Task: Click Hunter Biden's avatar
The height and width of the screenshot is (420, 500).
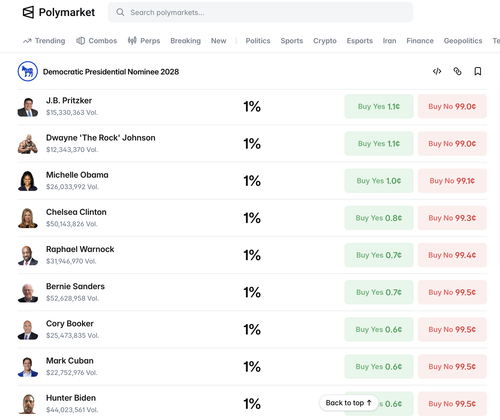Action: point(28,404)
